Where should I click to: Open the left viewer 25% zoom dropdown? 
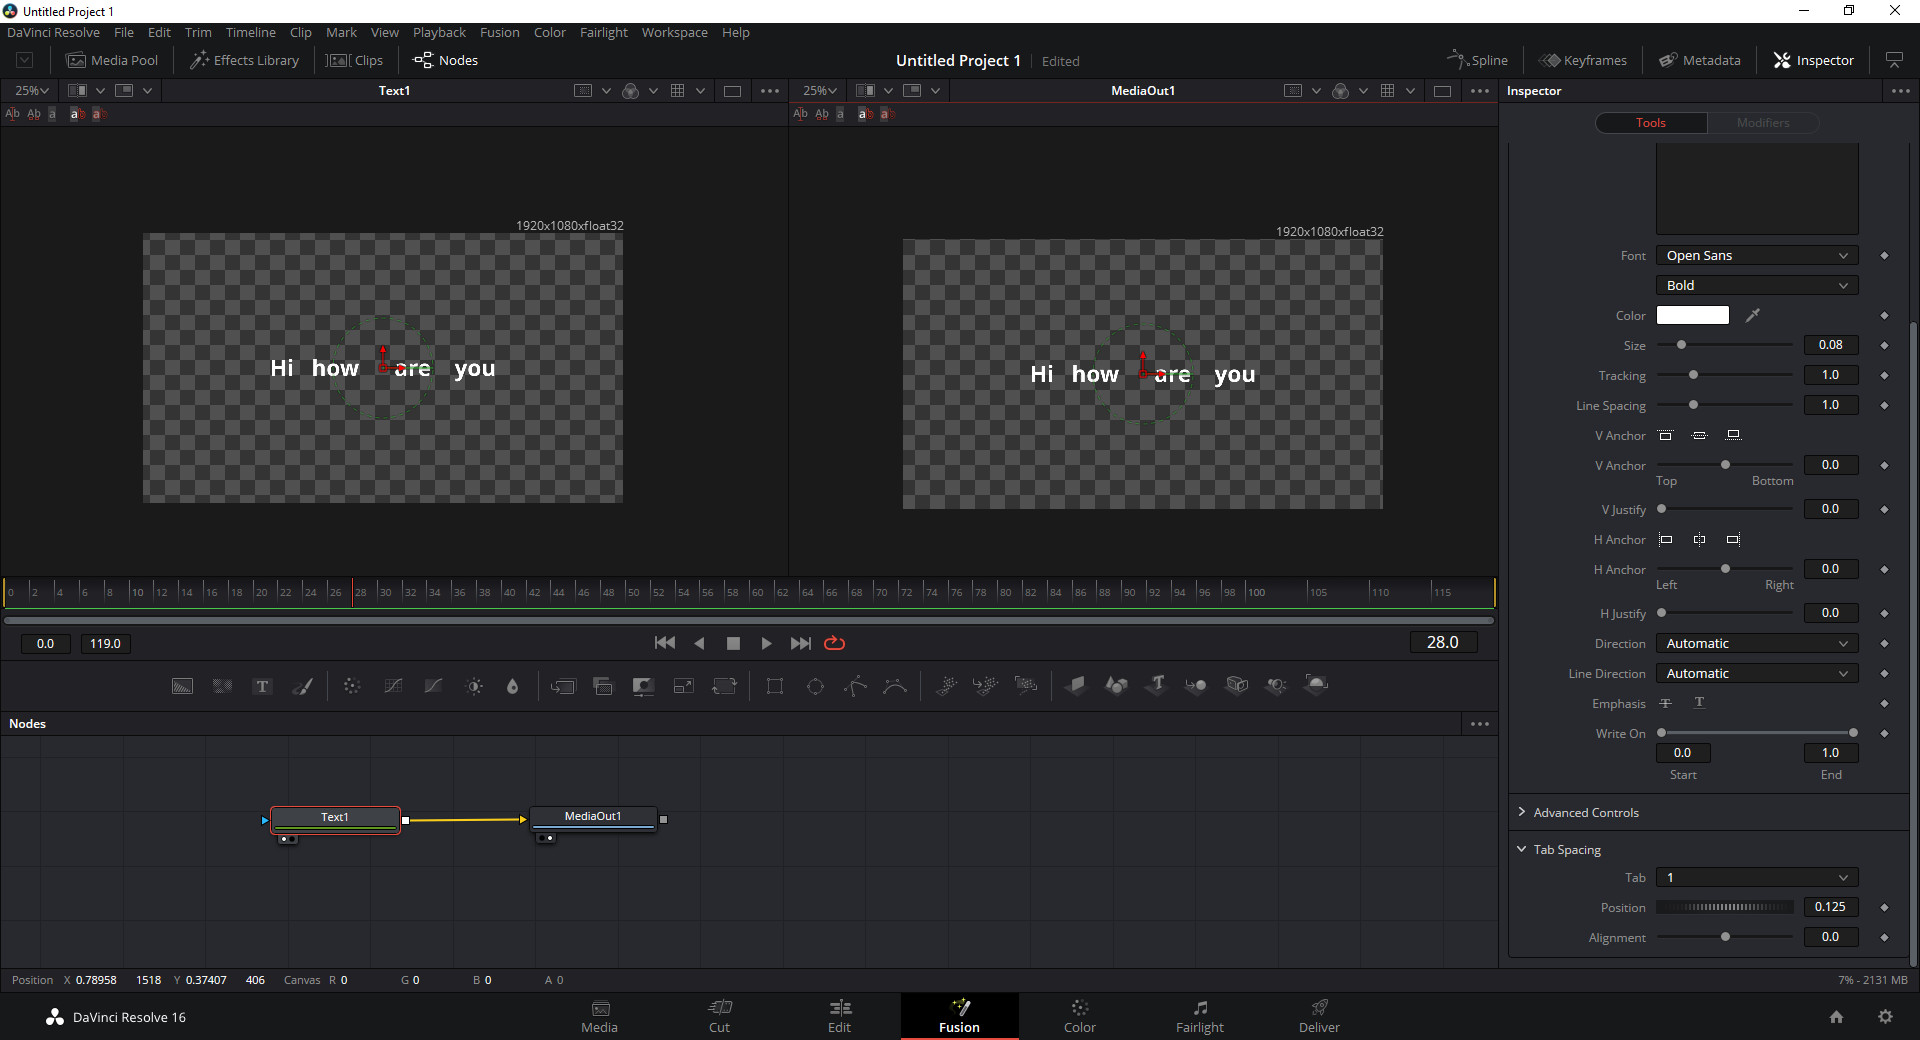32,90
